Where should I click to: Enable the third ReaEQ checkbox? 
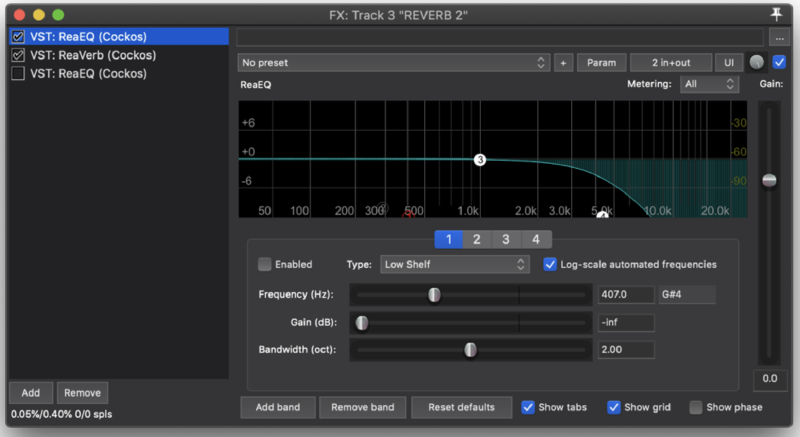point(18,73)
